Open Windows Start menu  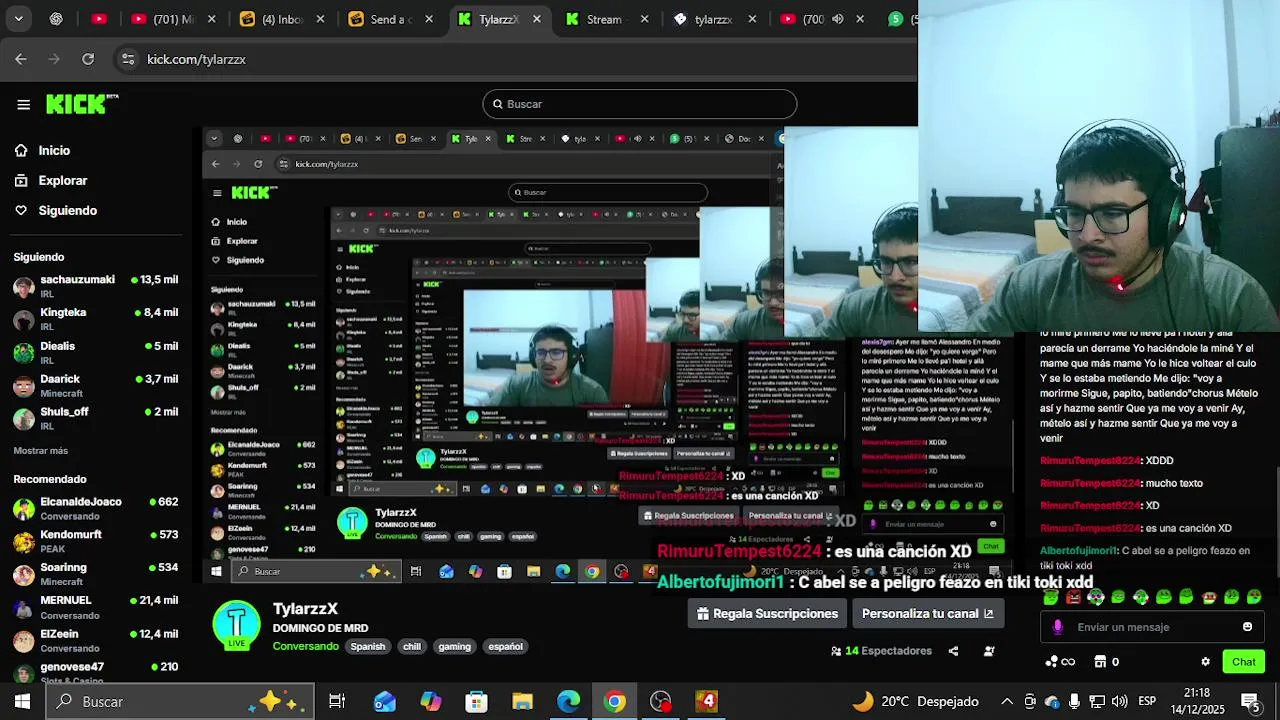(x=22, y=701)
